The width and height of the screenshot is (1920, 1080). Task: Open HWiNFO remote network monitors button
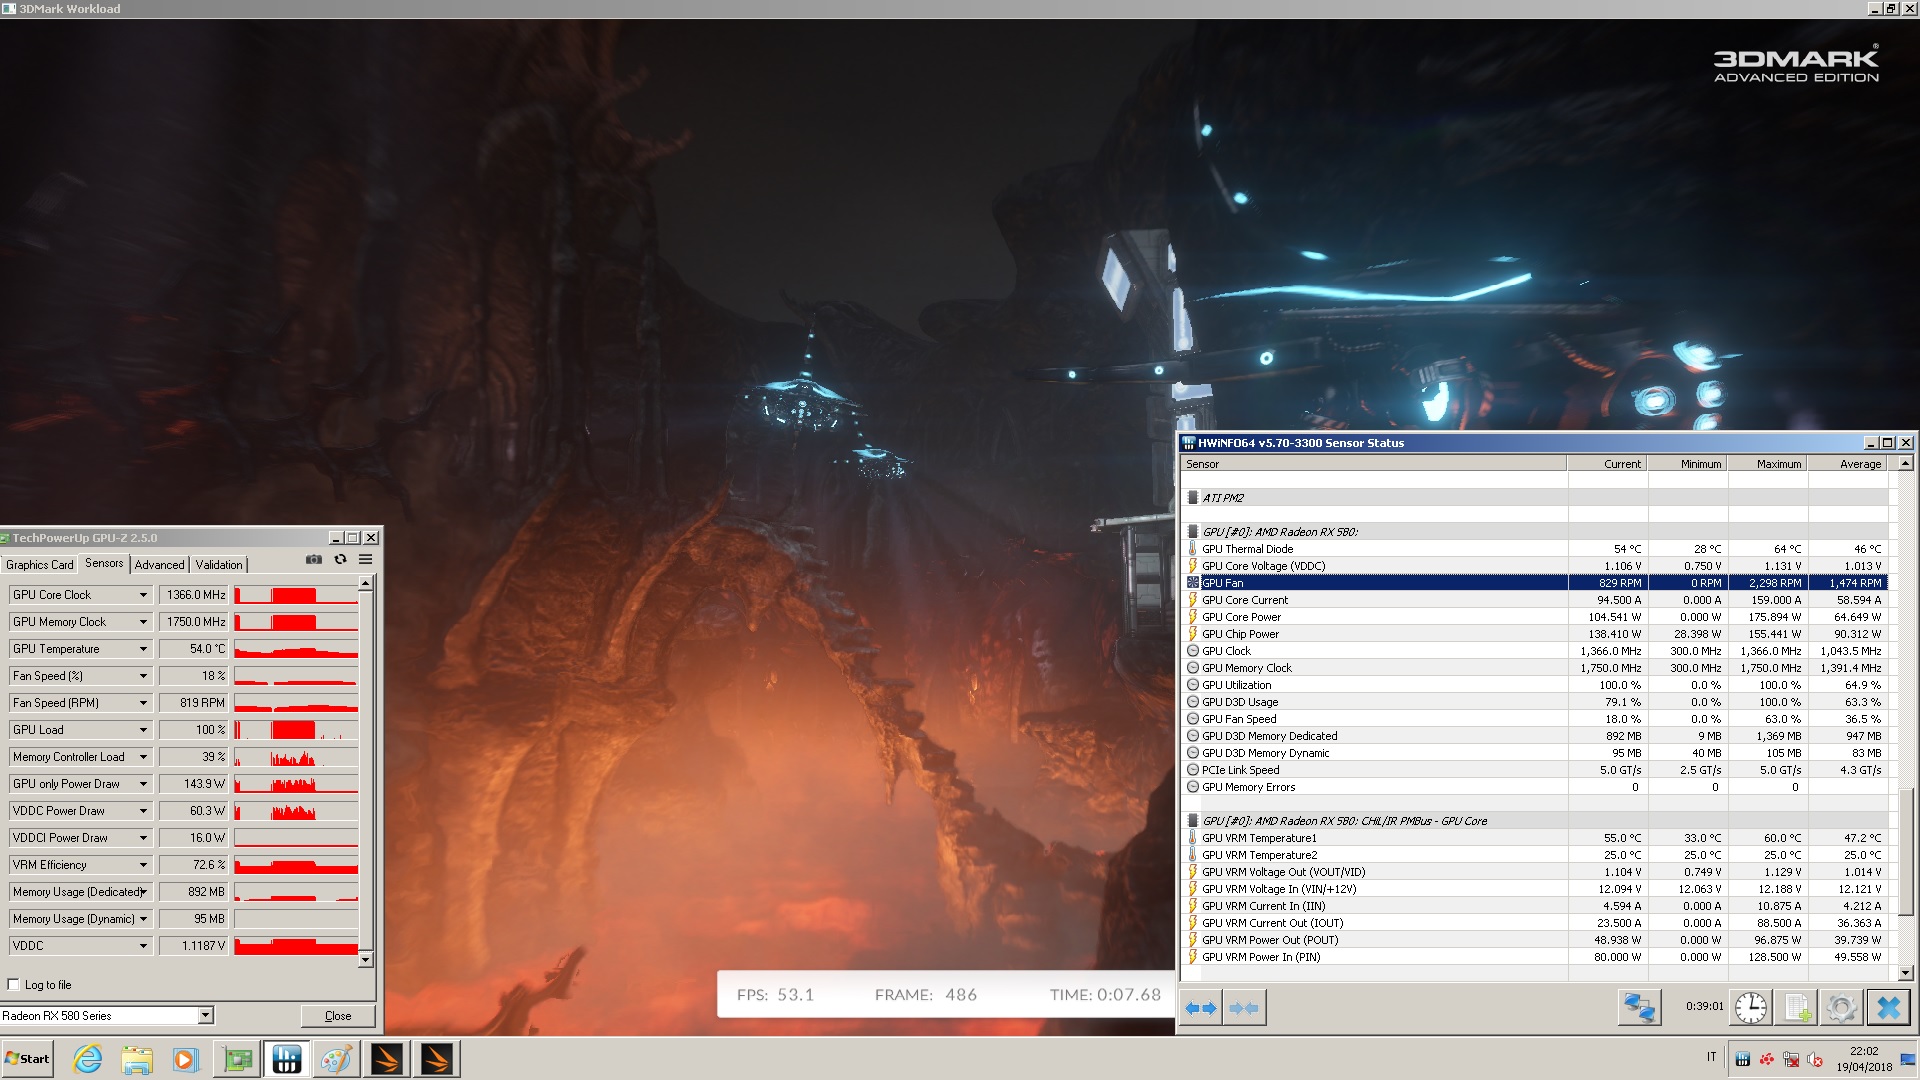(x=1639, y=1008)
